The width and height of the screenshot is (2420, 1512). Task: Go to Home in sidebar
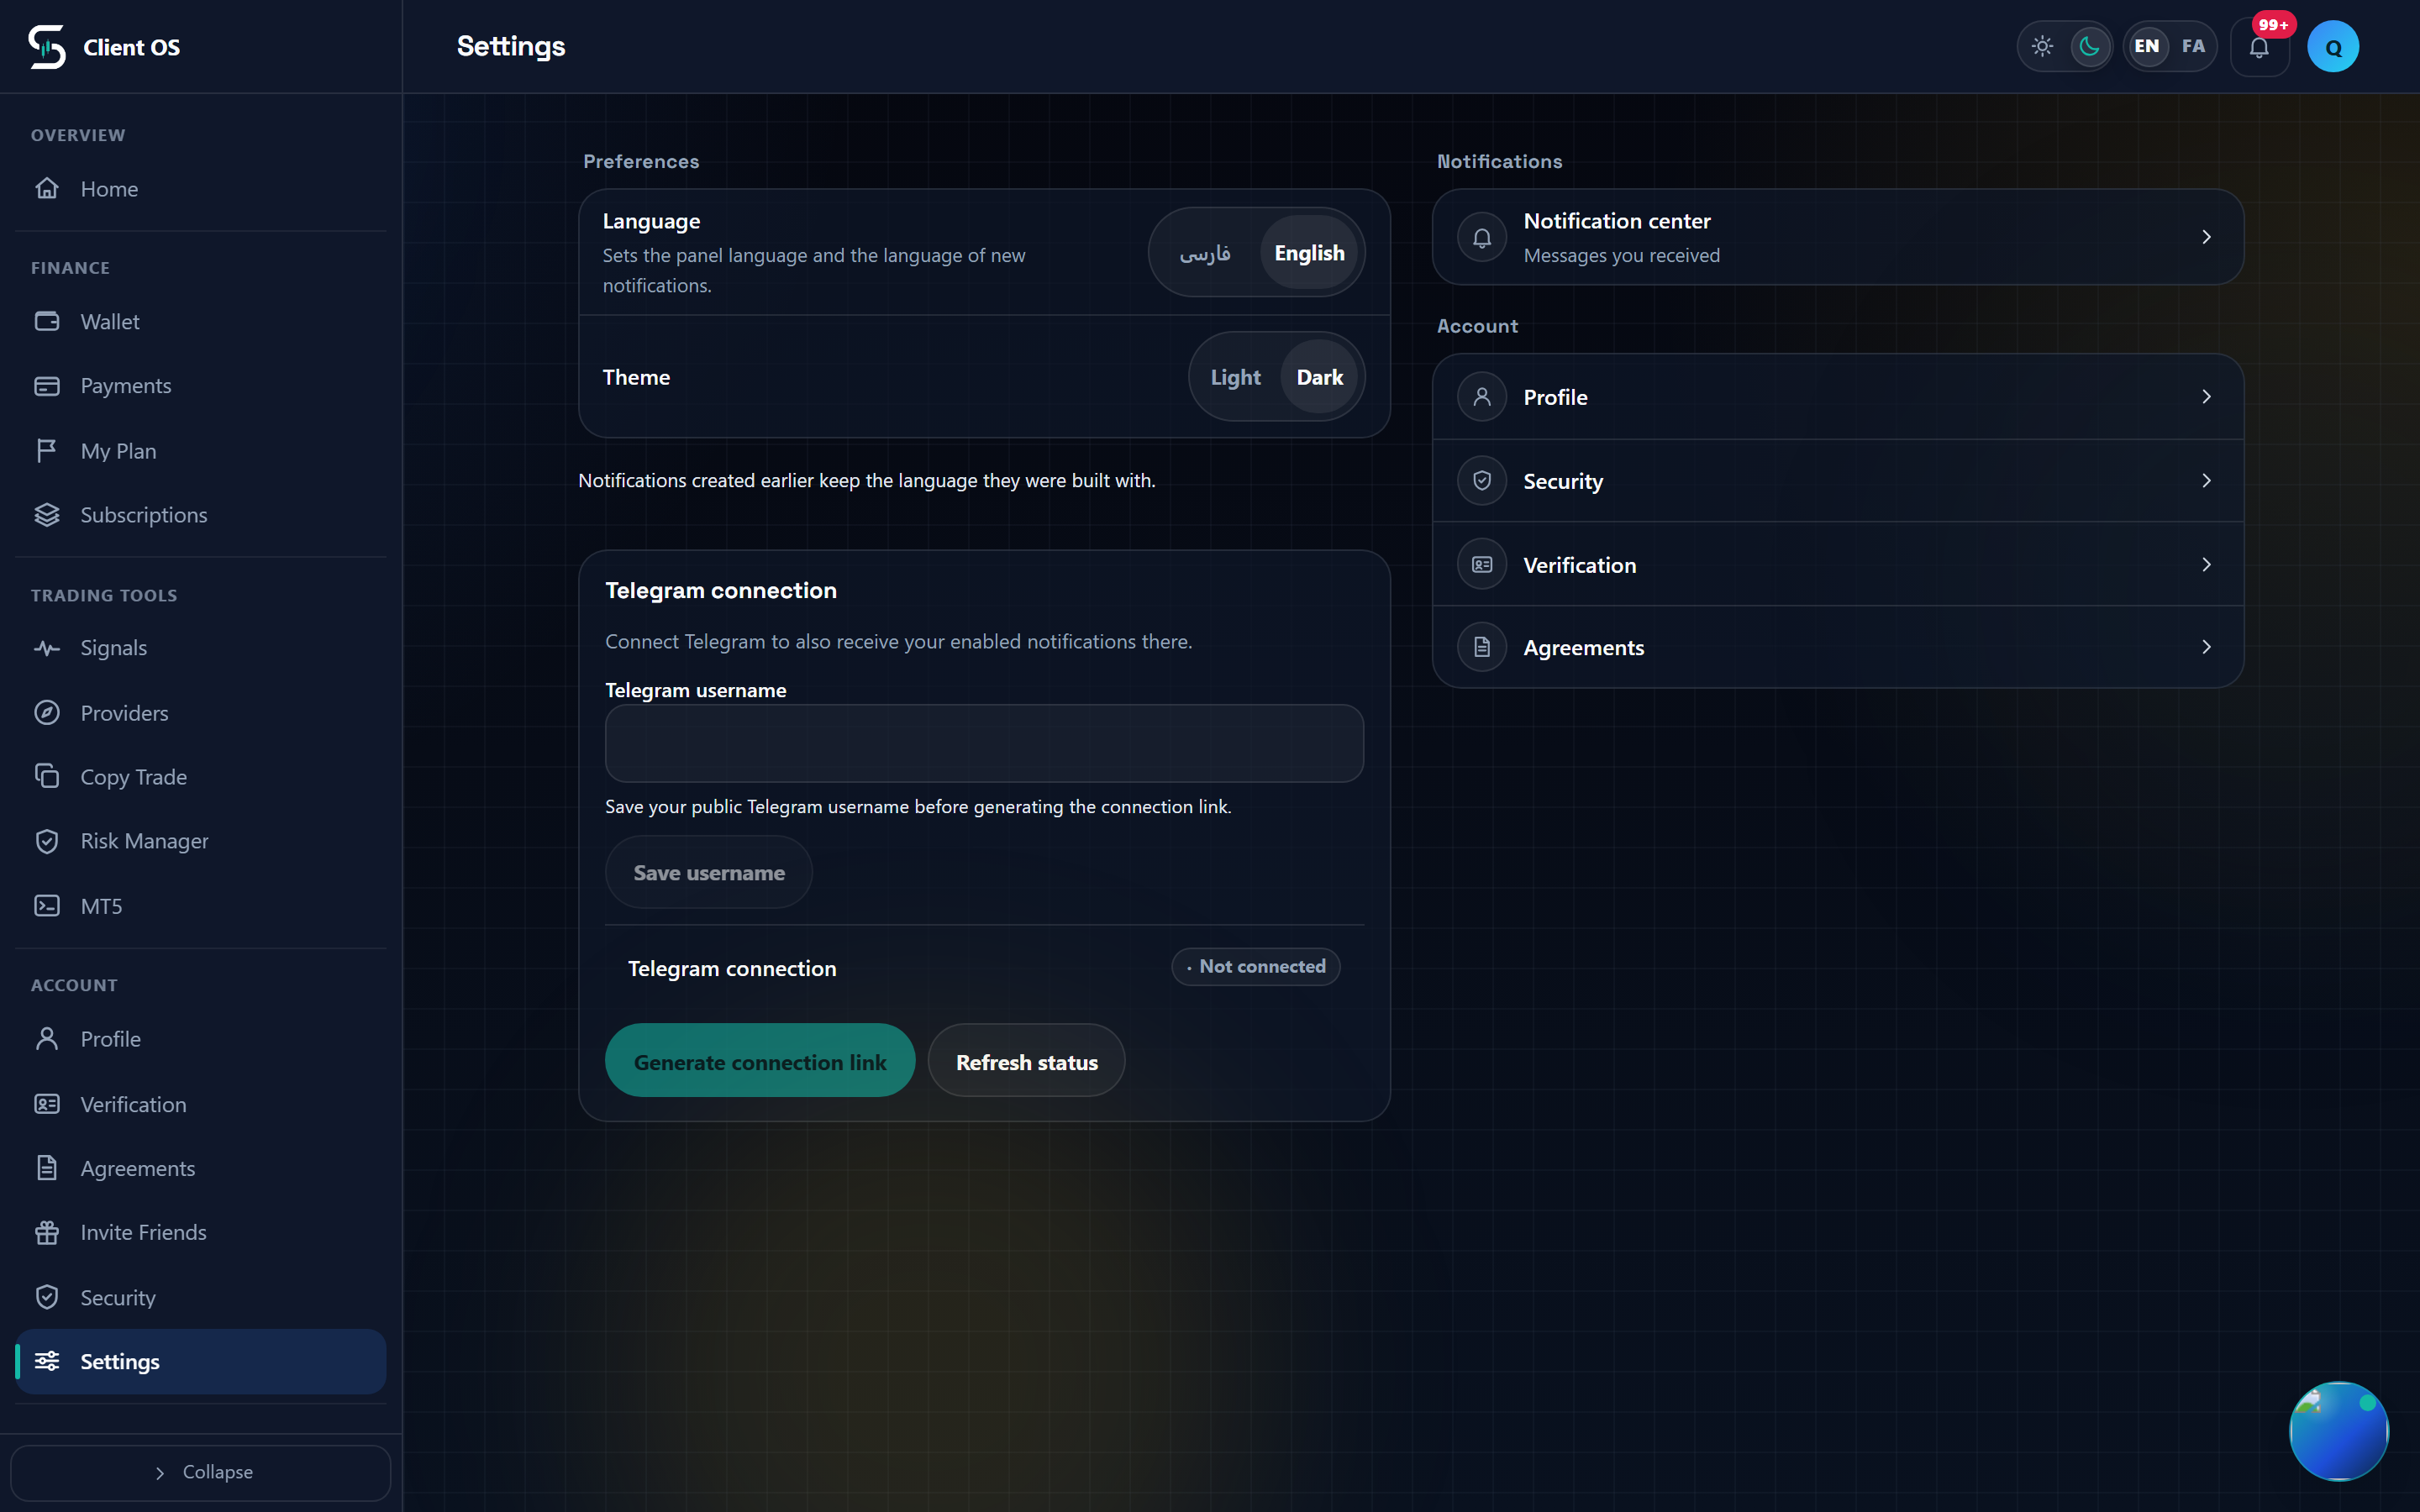[200, 188]
